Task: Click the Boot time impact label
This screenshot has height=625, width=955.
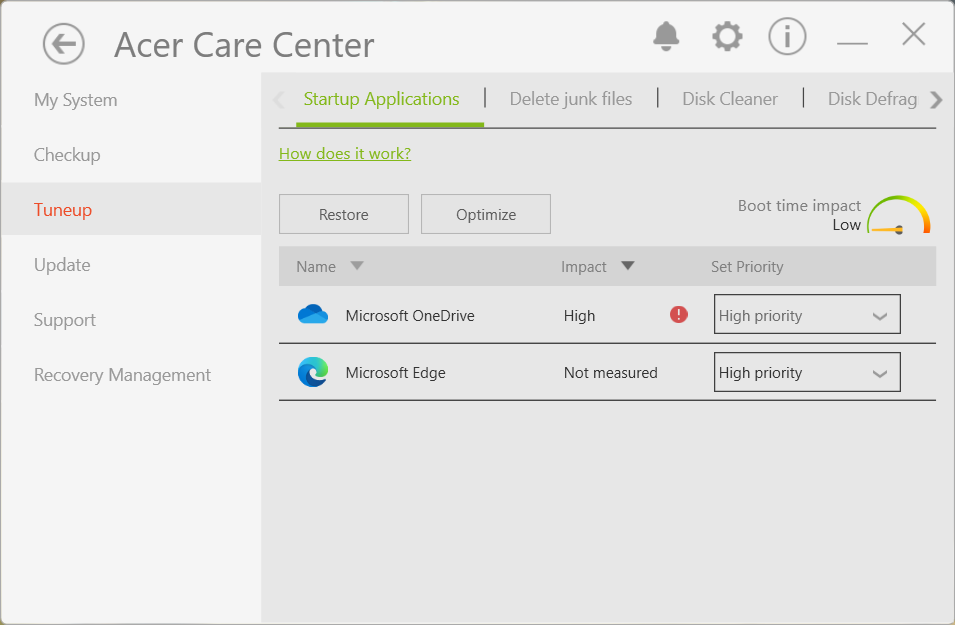Action: [799, 205]
